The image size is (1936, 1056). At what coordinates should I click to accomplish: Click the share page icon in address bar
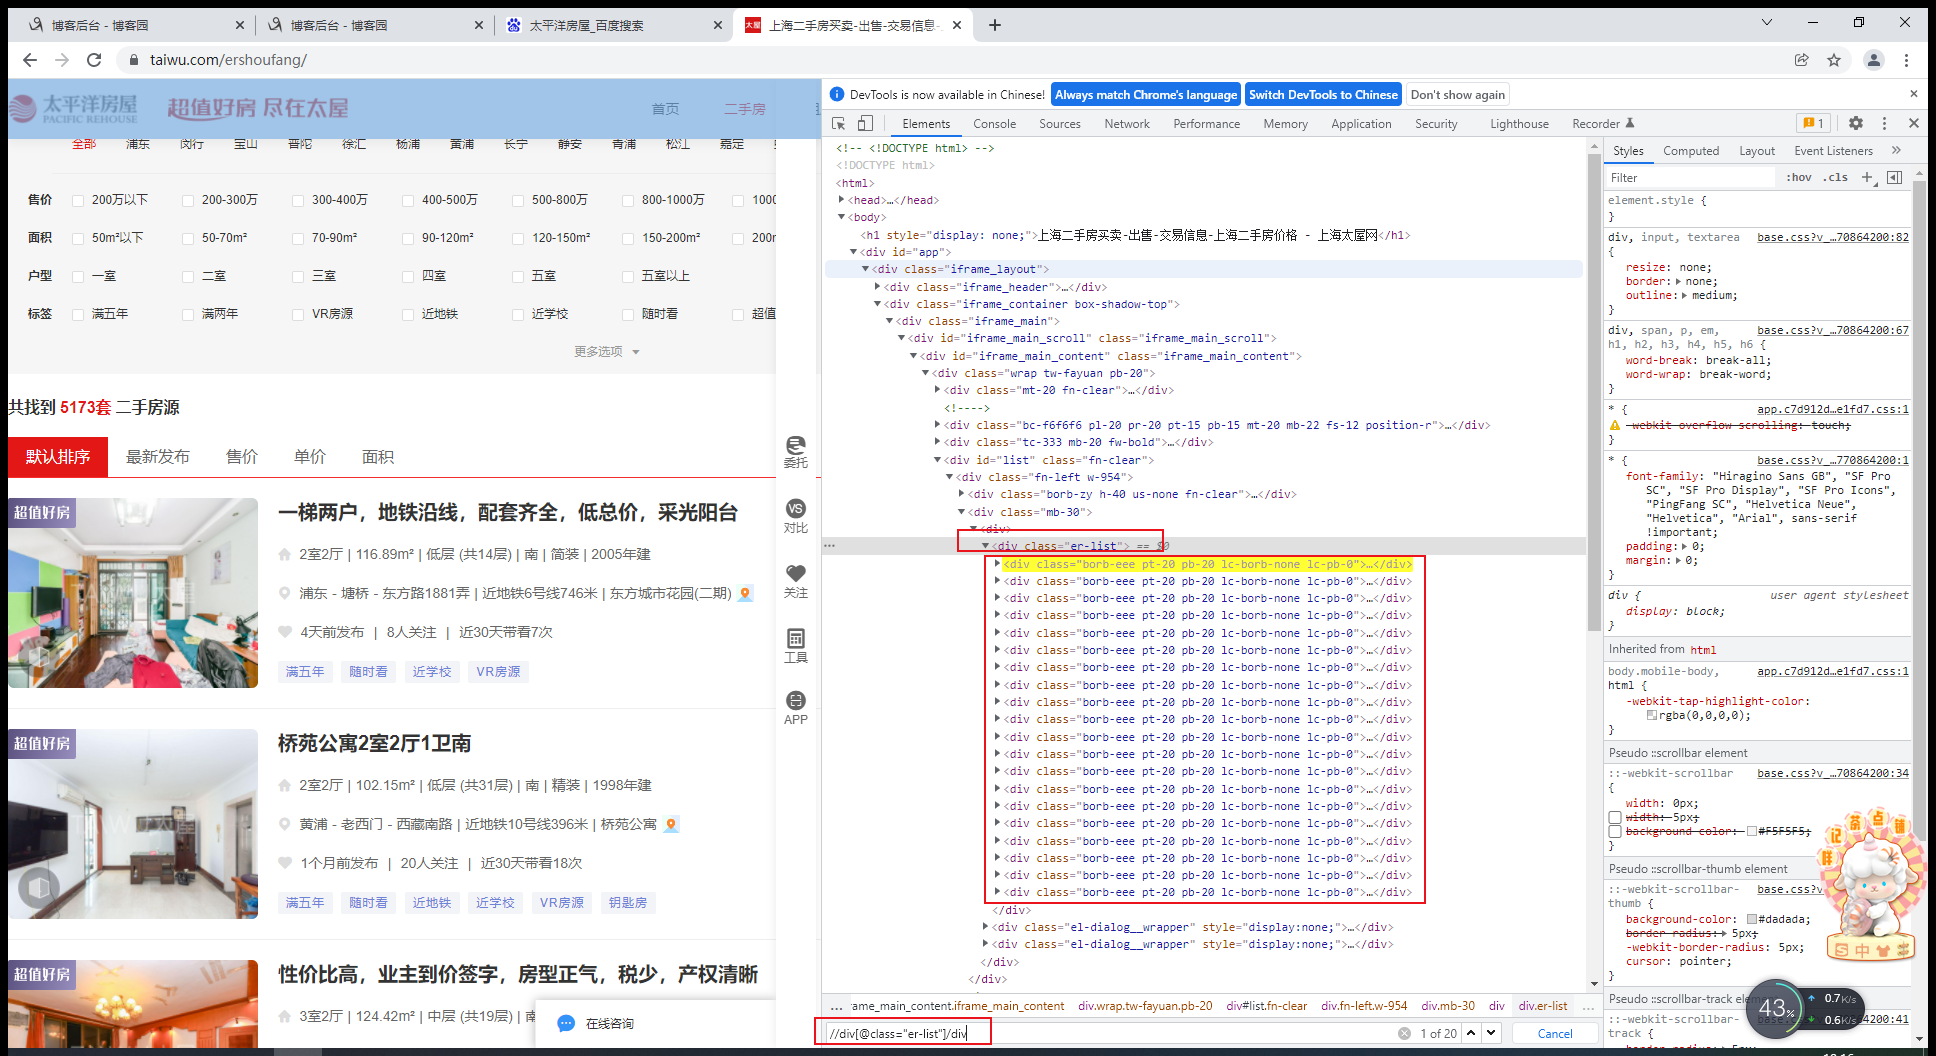(x=1802, y=60)
